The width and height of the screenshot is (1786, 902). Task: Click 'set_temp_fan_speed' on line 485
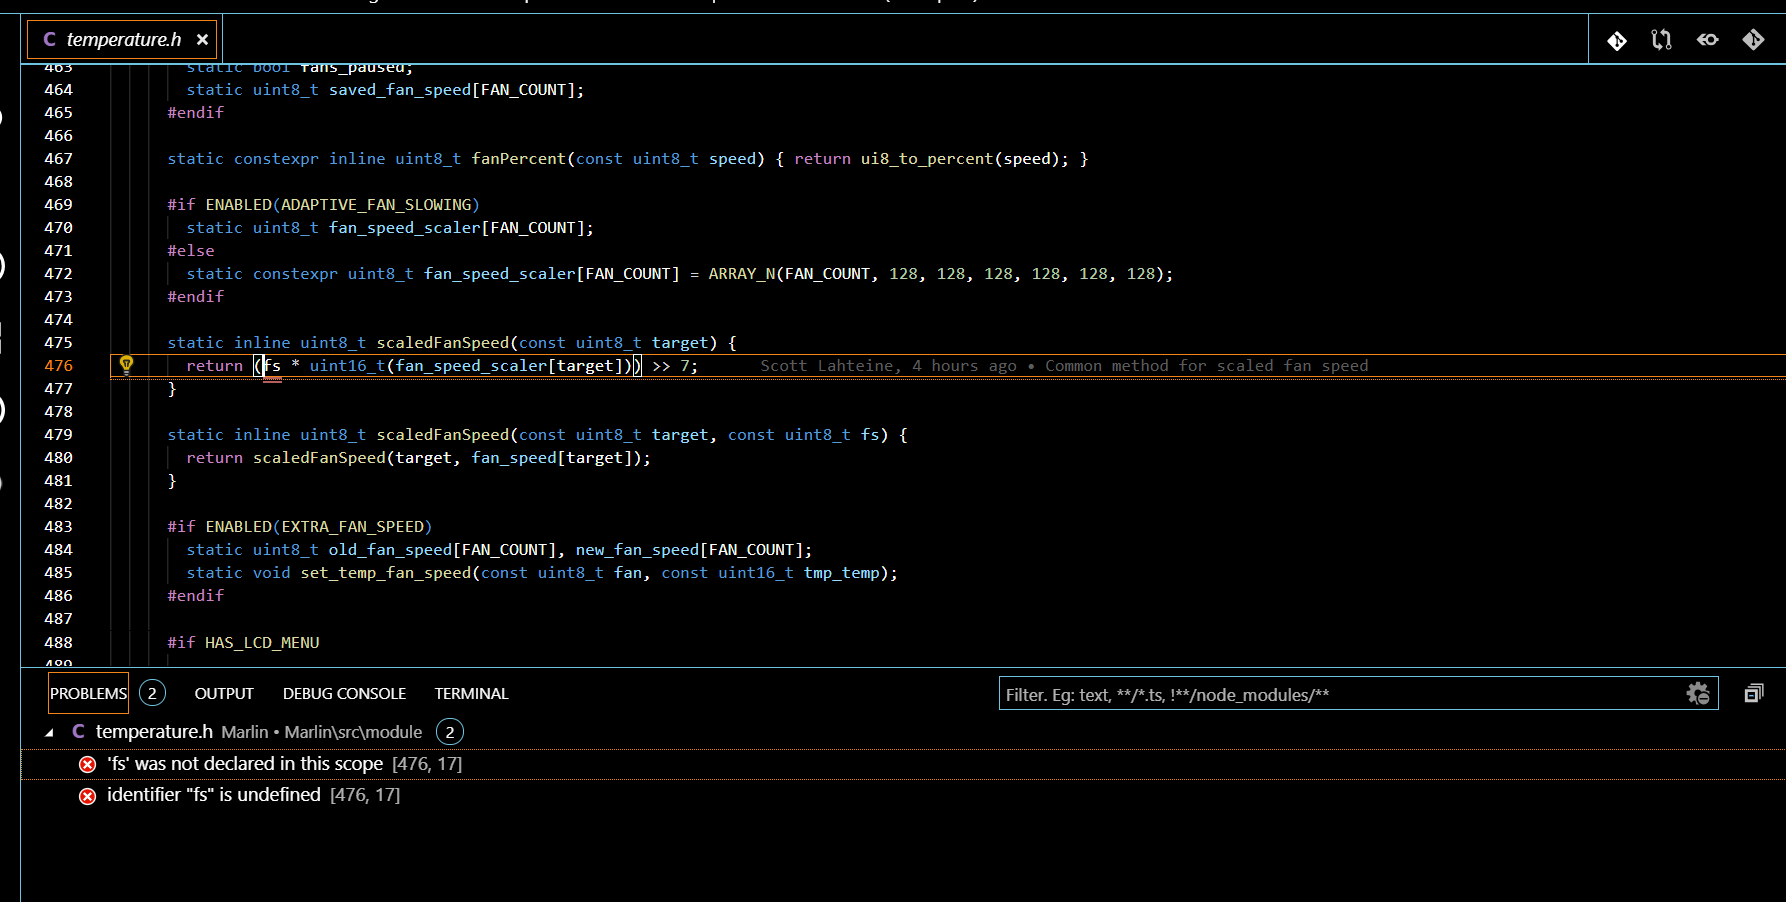386,573
